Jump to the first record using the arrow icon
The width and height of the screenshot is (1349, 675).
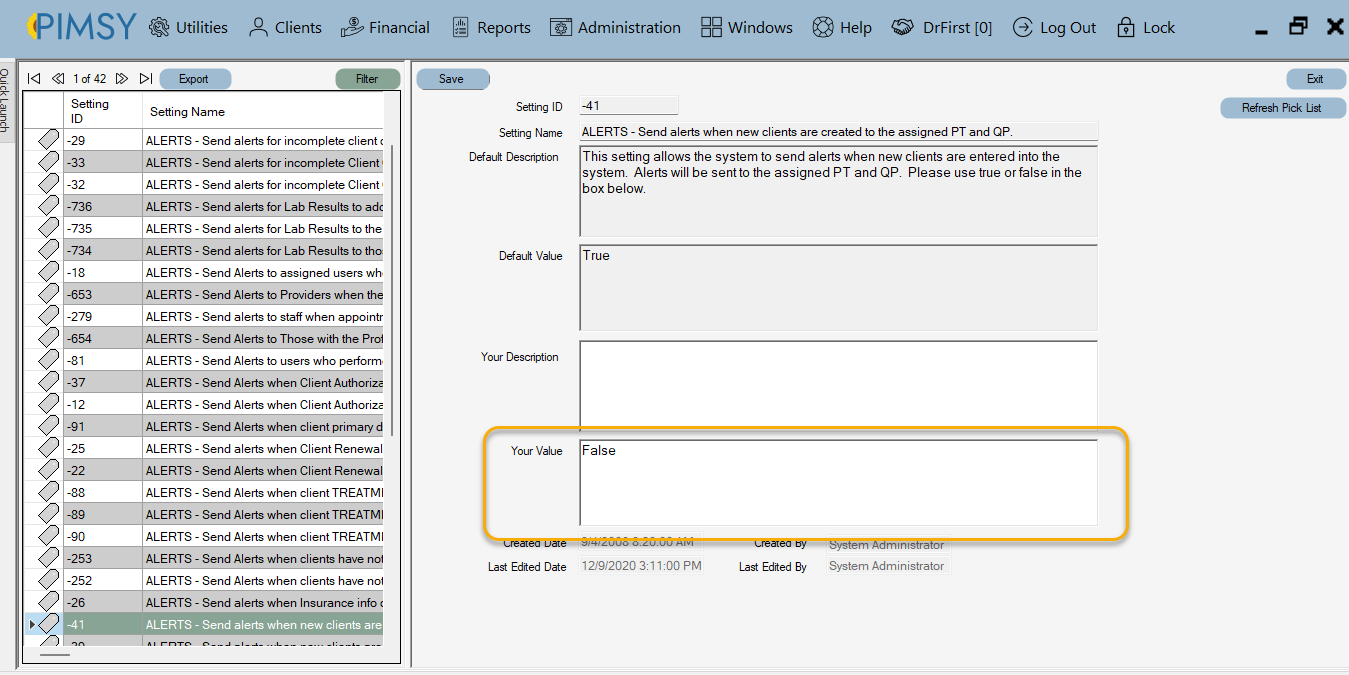pos(33,78)
